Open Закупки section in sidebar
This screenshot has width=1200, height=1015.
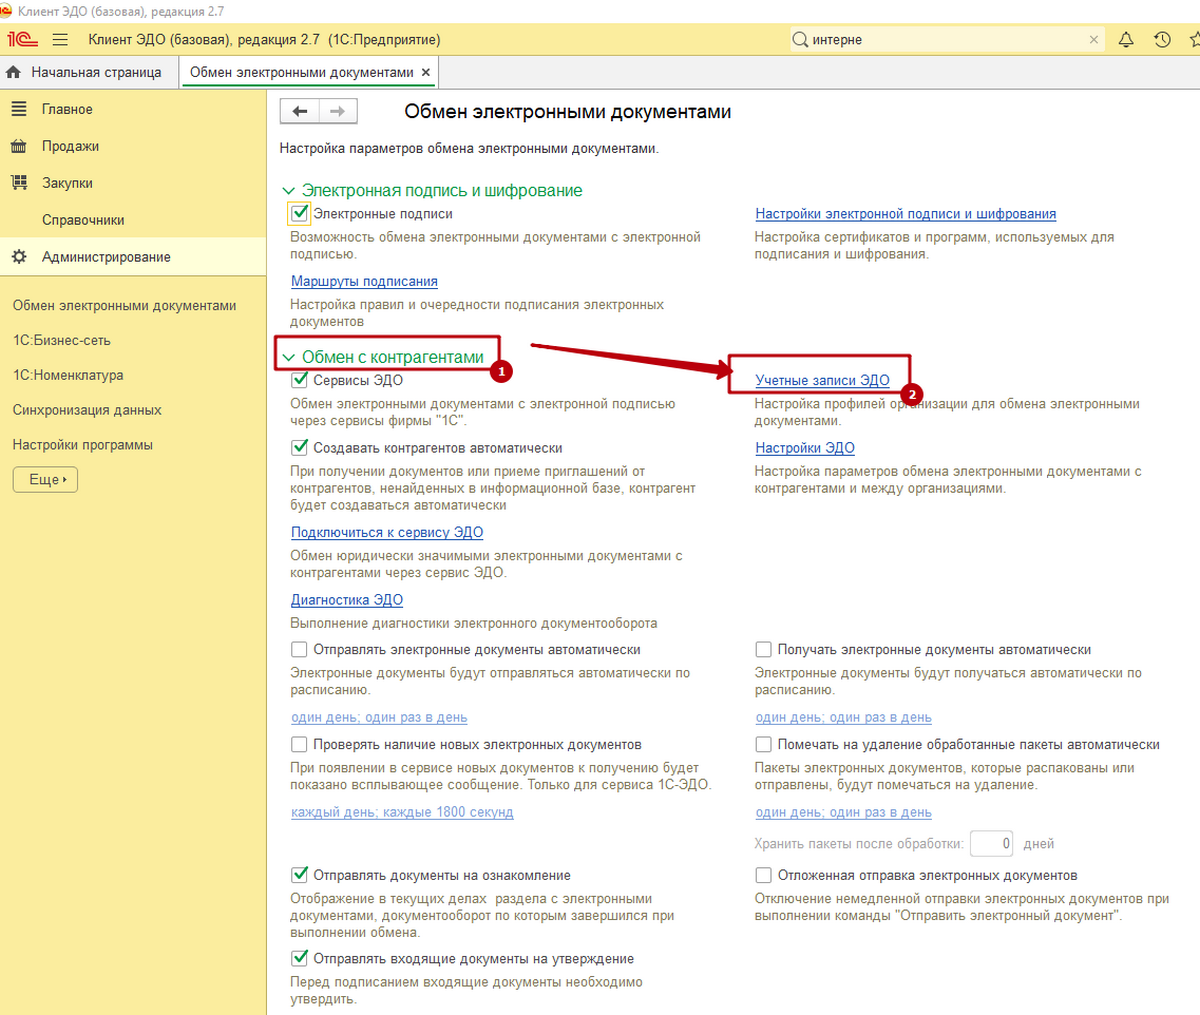click(x=67, y=183)
